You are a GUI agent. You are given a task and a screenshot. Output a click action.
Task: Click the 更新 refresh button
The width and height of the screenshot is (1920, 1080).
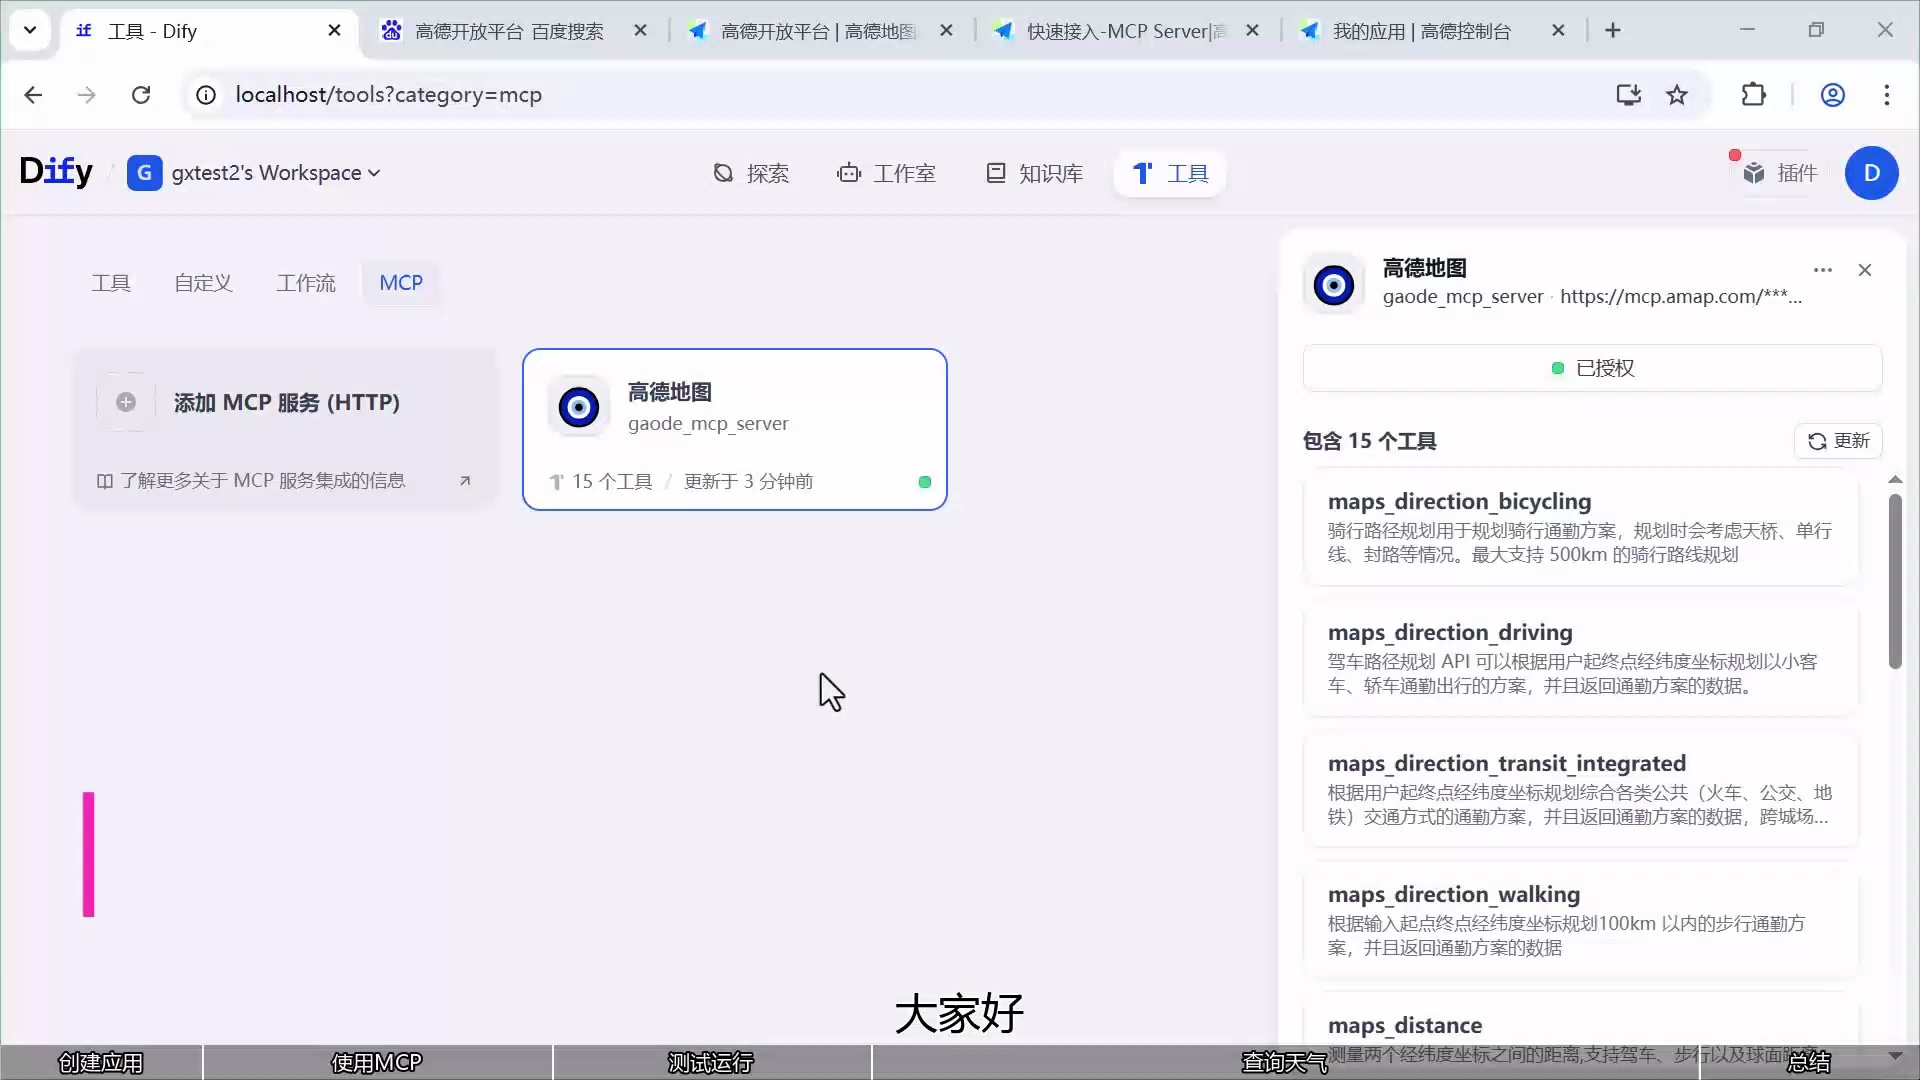(1838, 441)
